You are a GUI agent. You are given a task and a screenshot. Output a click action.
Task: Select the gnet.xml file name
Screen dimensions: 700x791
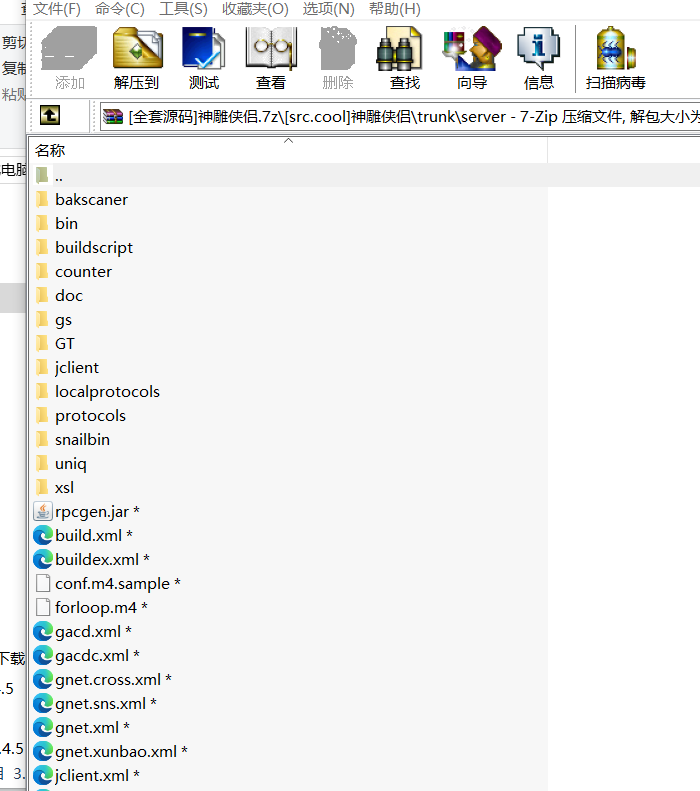87,727
